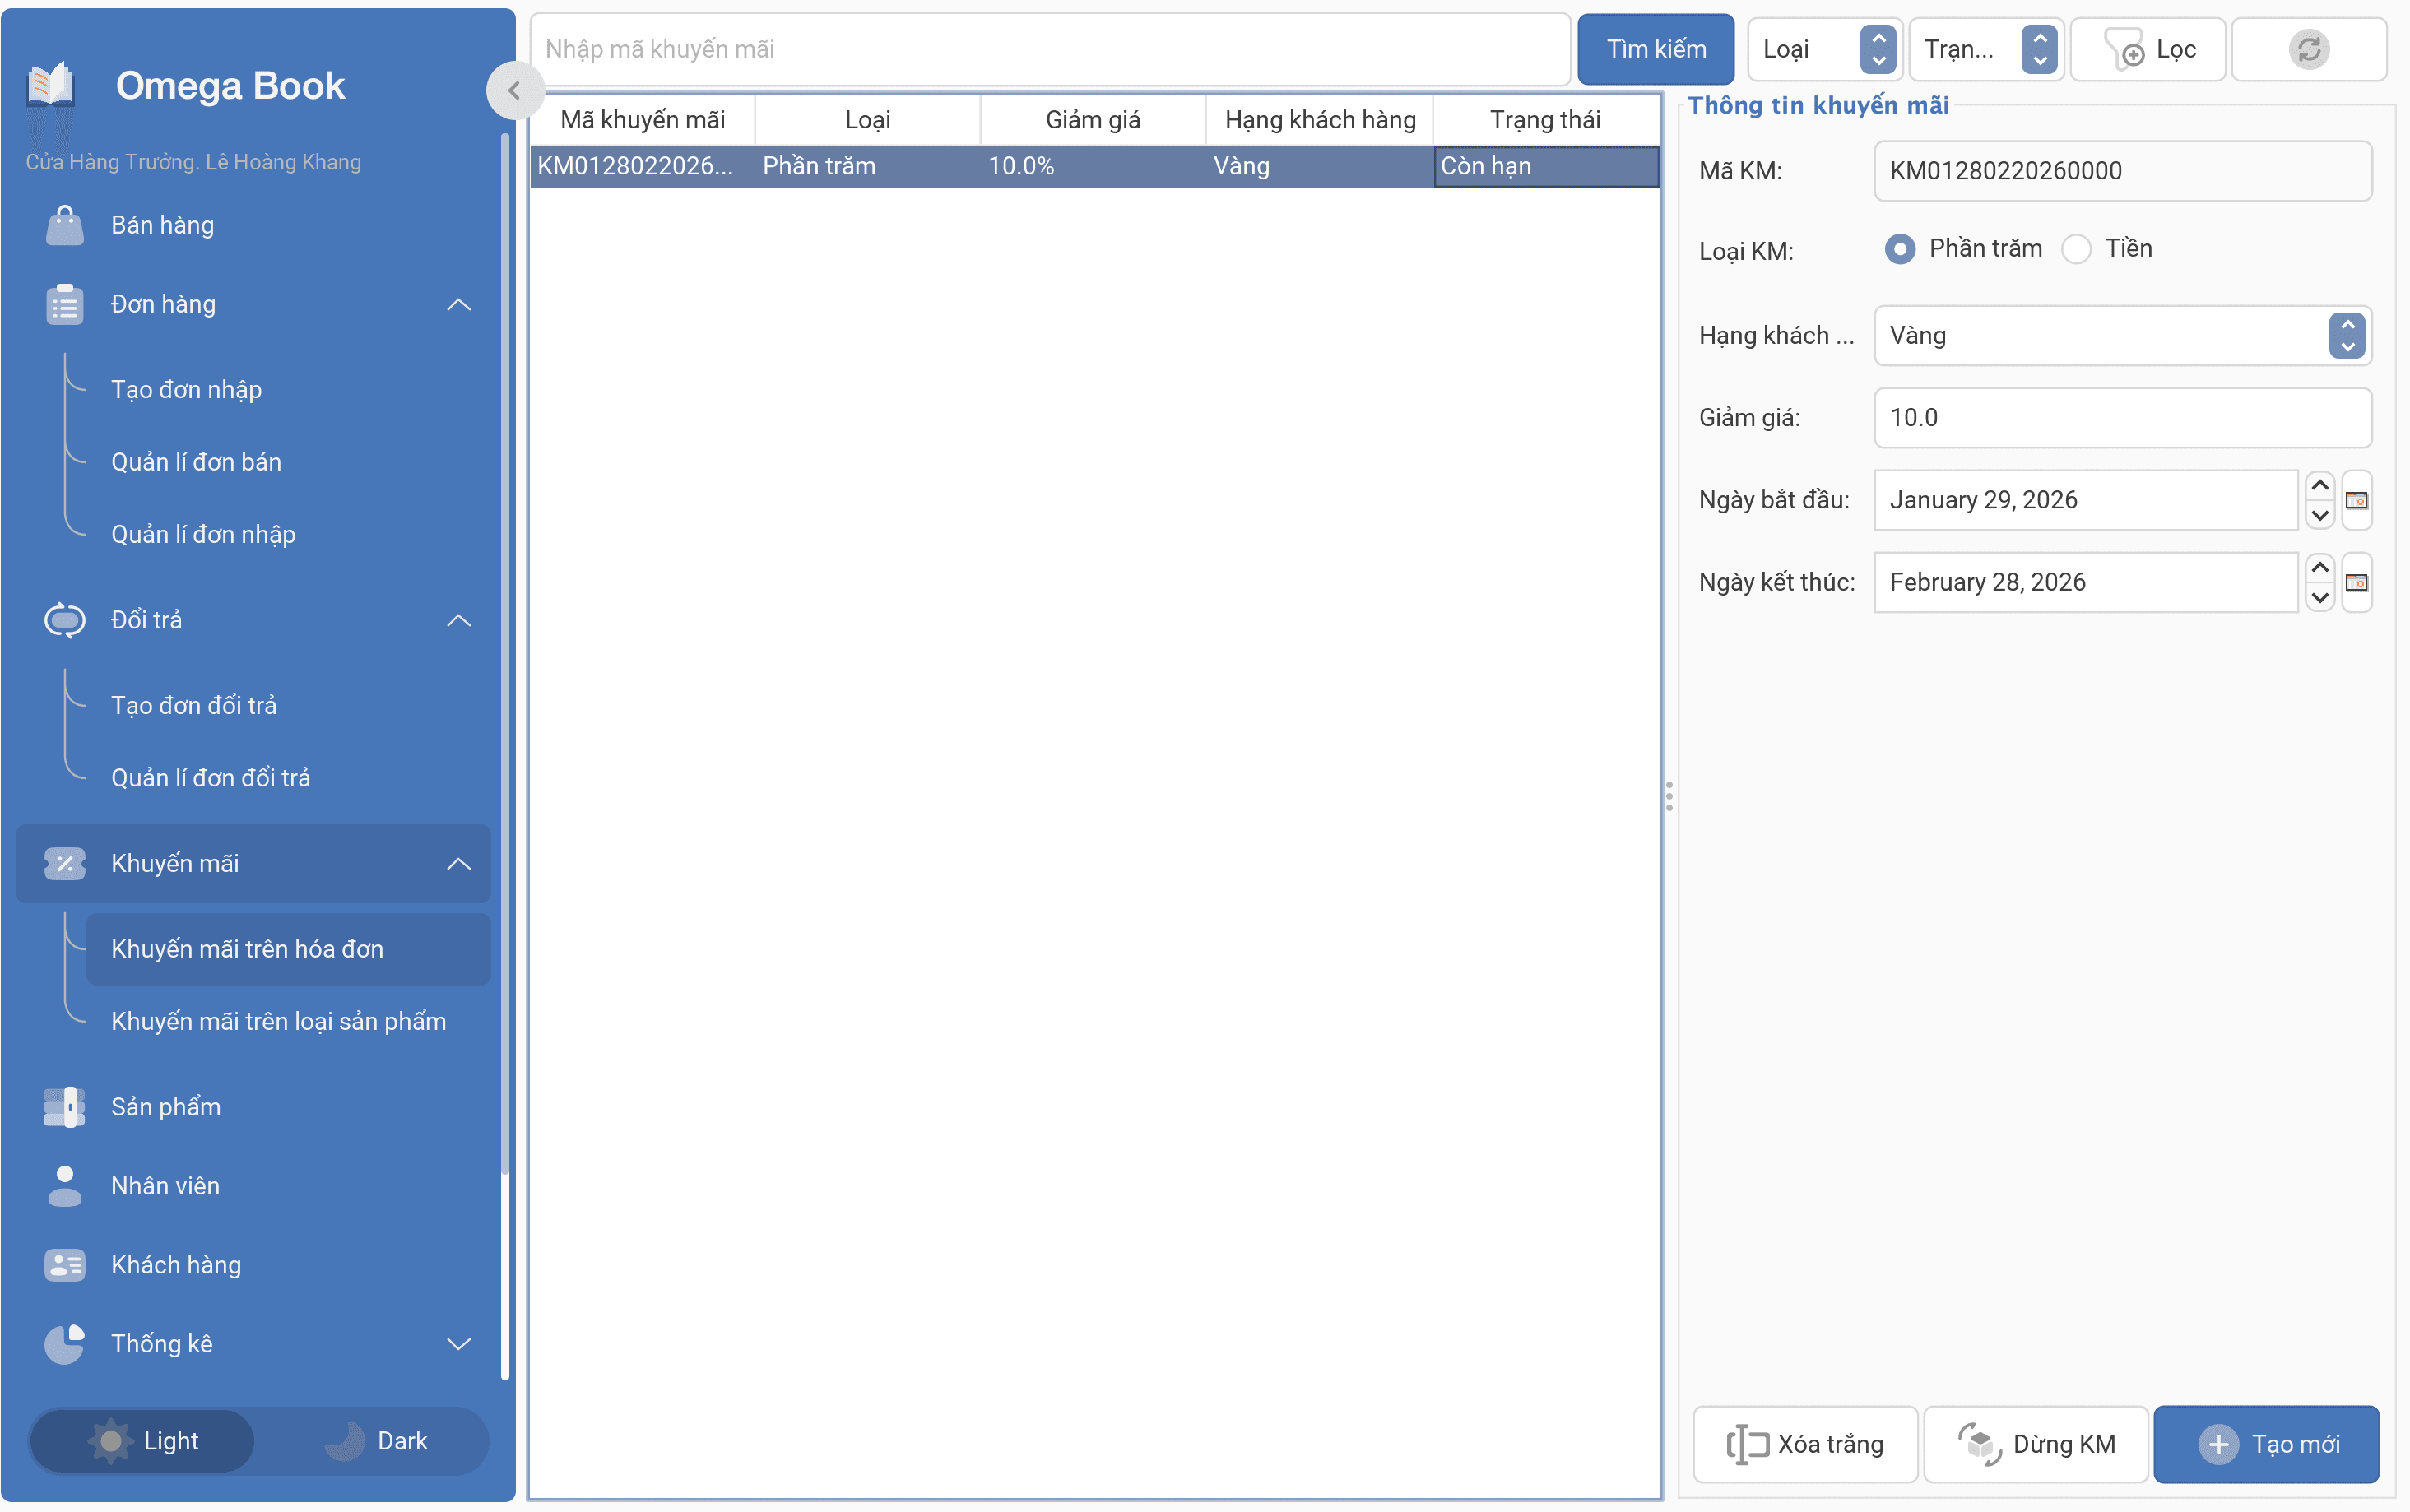This screenshot has height=1512, width=2410.
Task: Expand the Thống kê menu chevron
Action: (458, 1344)
